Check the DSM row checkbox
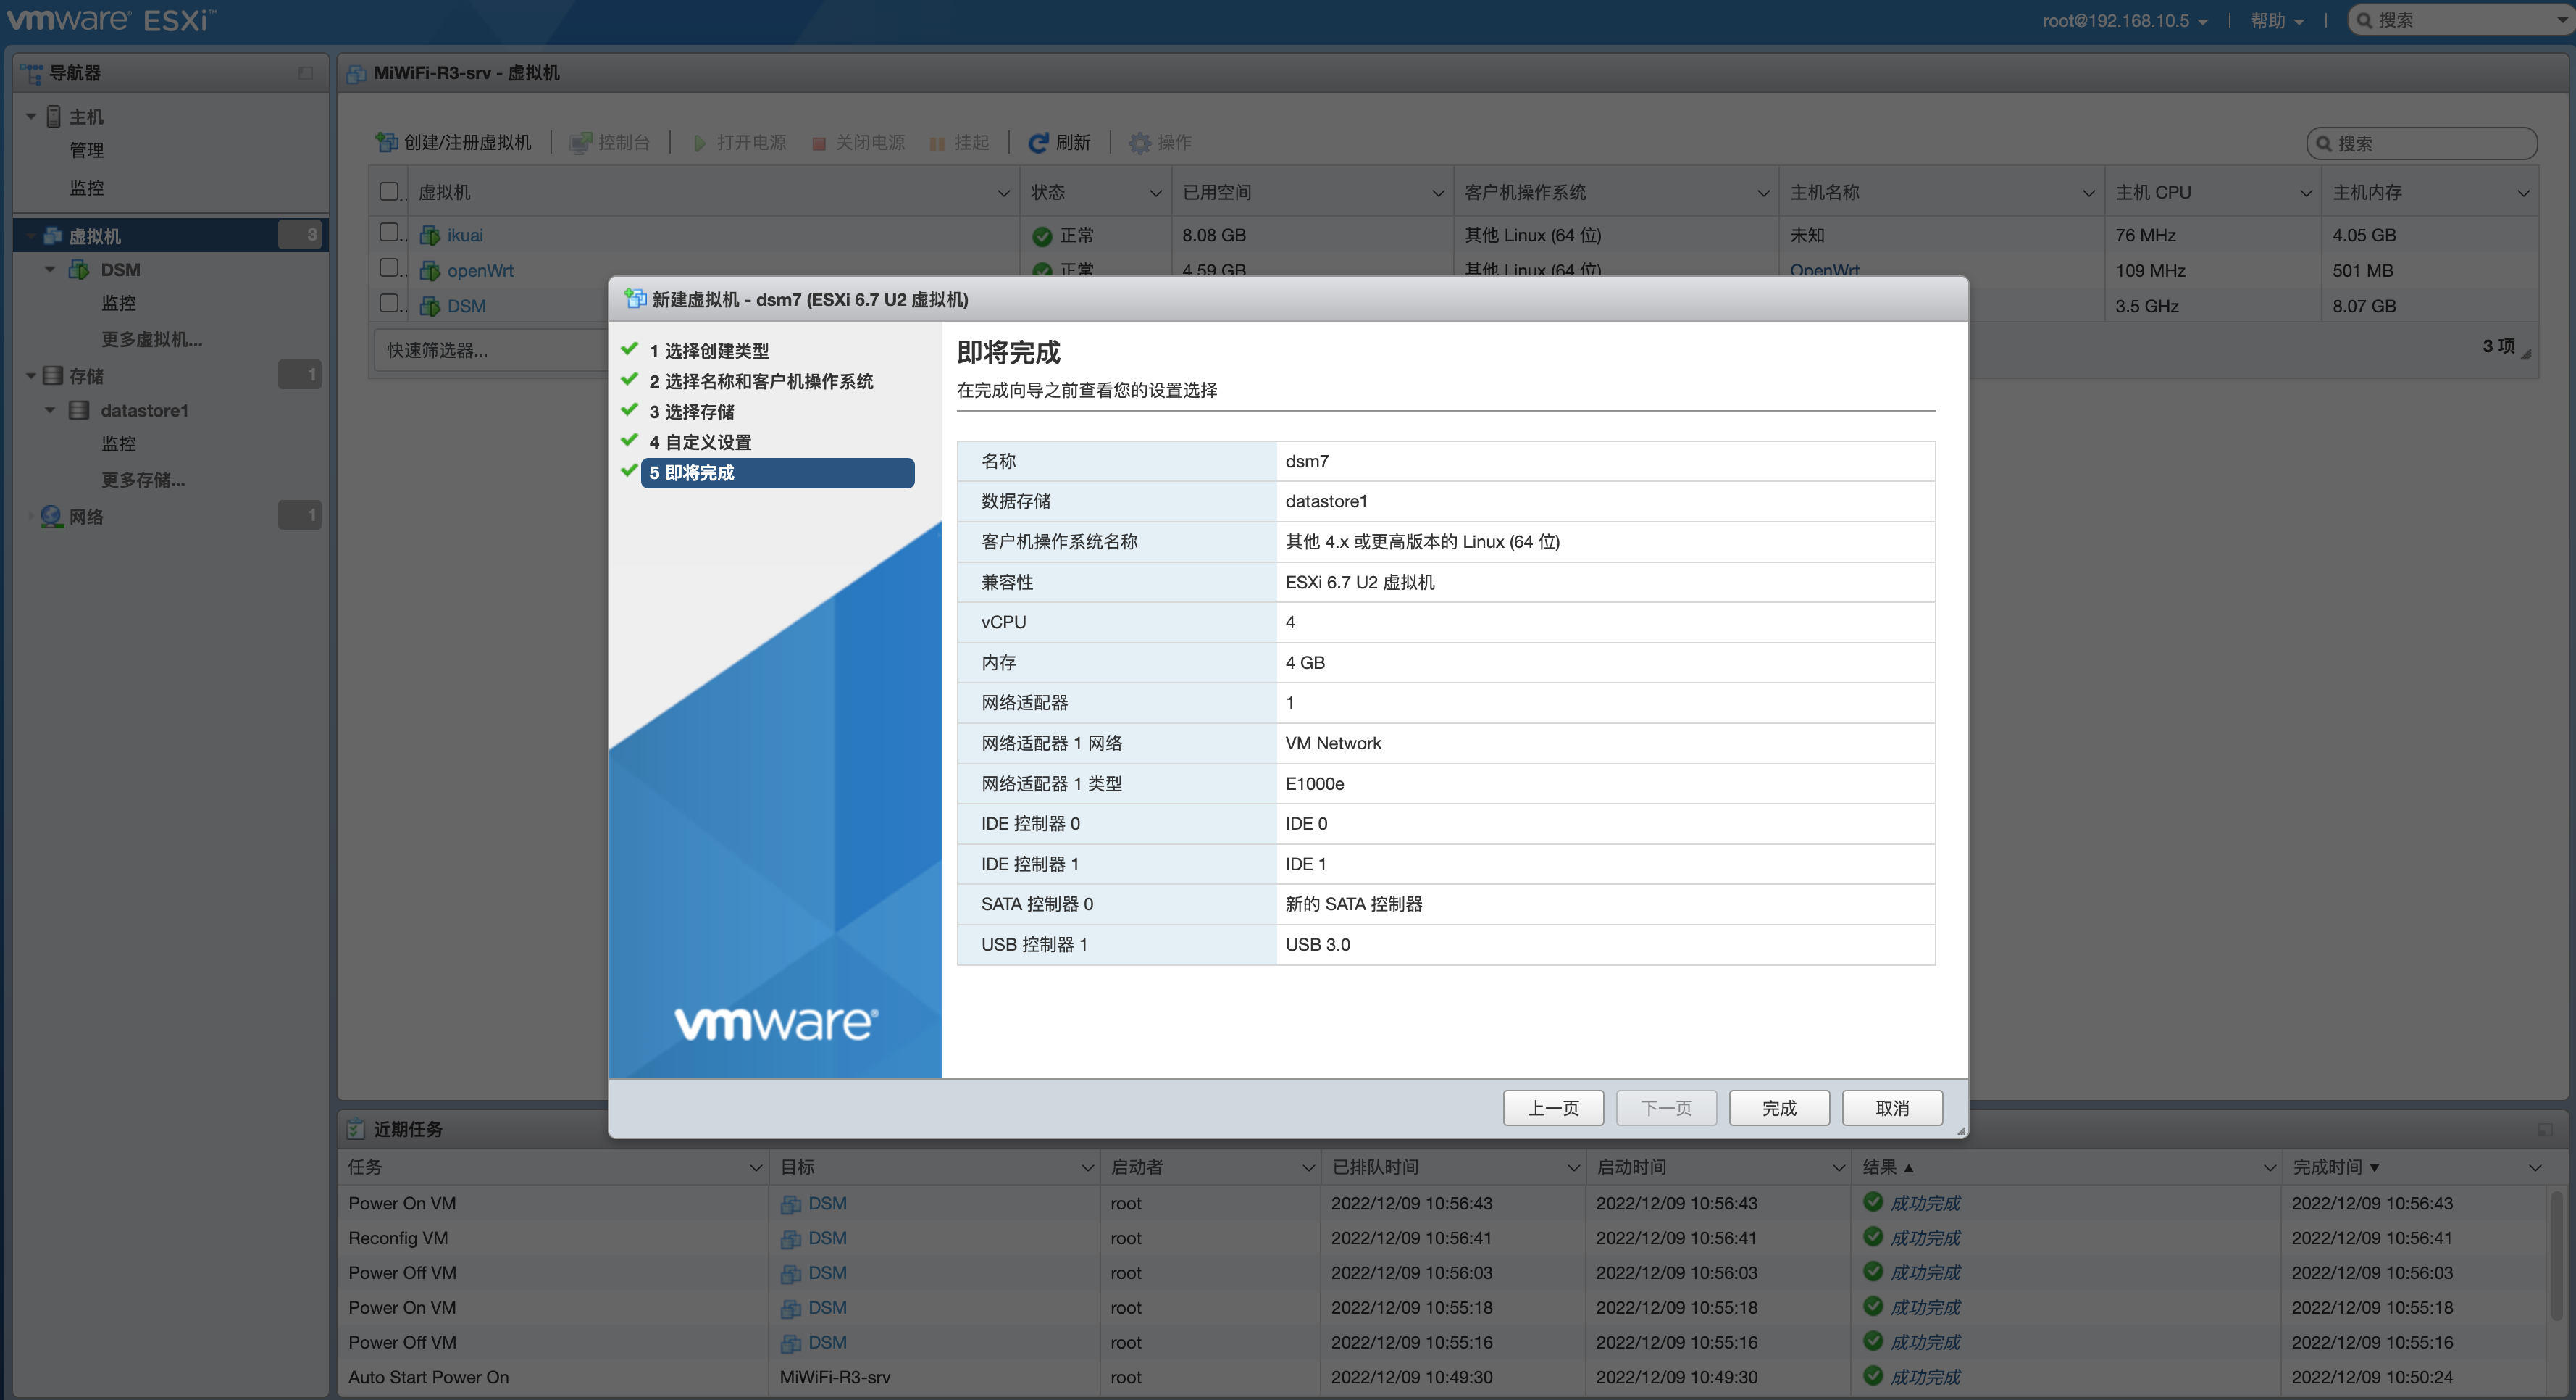Viewport: 2576px width, 1400px height. 389,303
